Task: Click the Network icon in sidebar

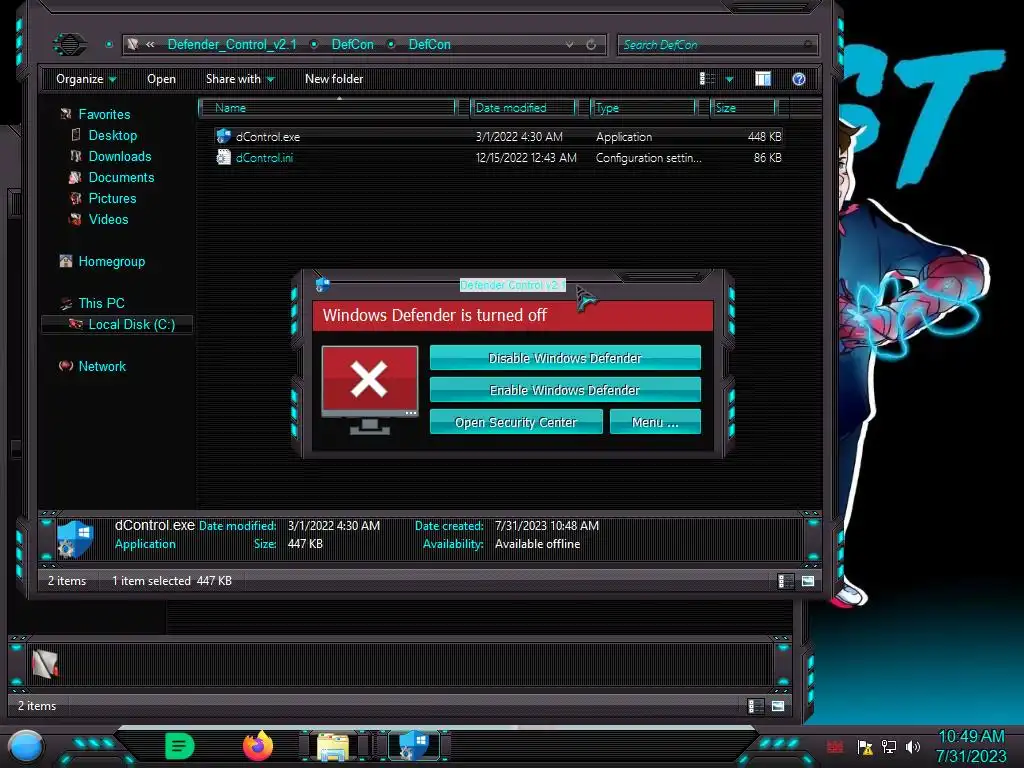Action: coord(65,366)
